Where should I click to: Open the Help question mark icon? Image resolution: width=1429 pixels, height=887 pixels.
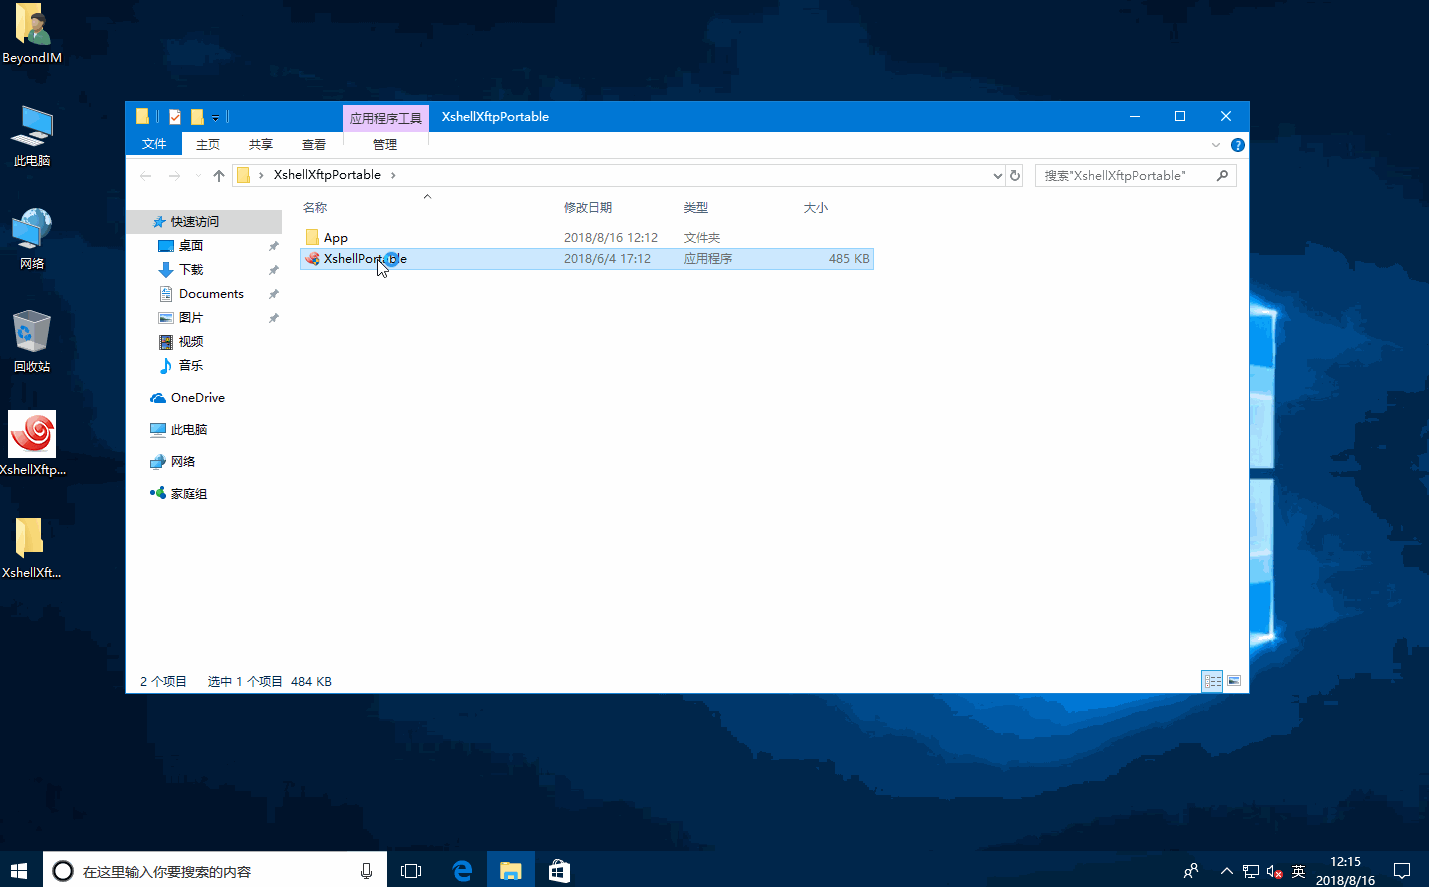point(1237,145)
